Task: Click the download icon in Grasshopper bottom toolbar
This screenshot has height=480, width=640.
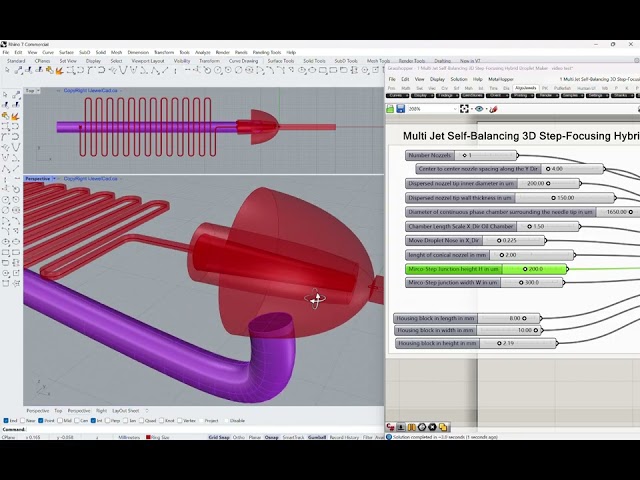Action: [x=401, y=427]
